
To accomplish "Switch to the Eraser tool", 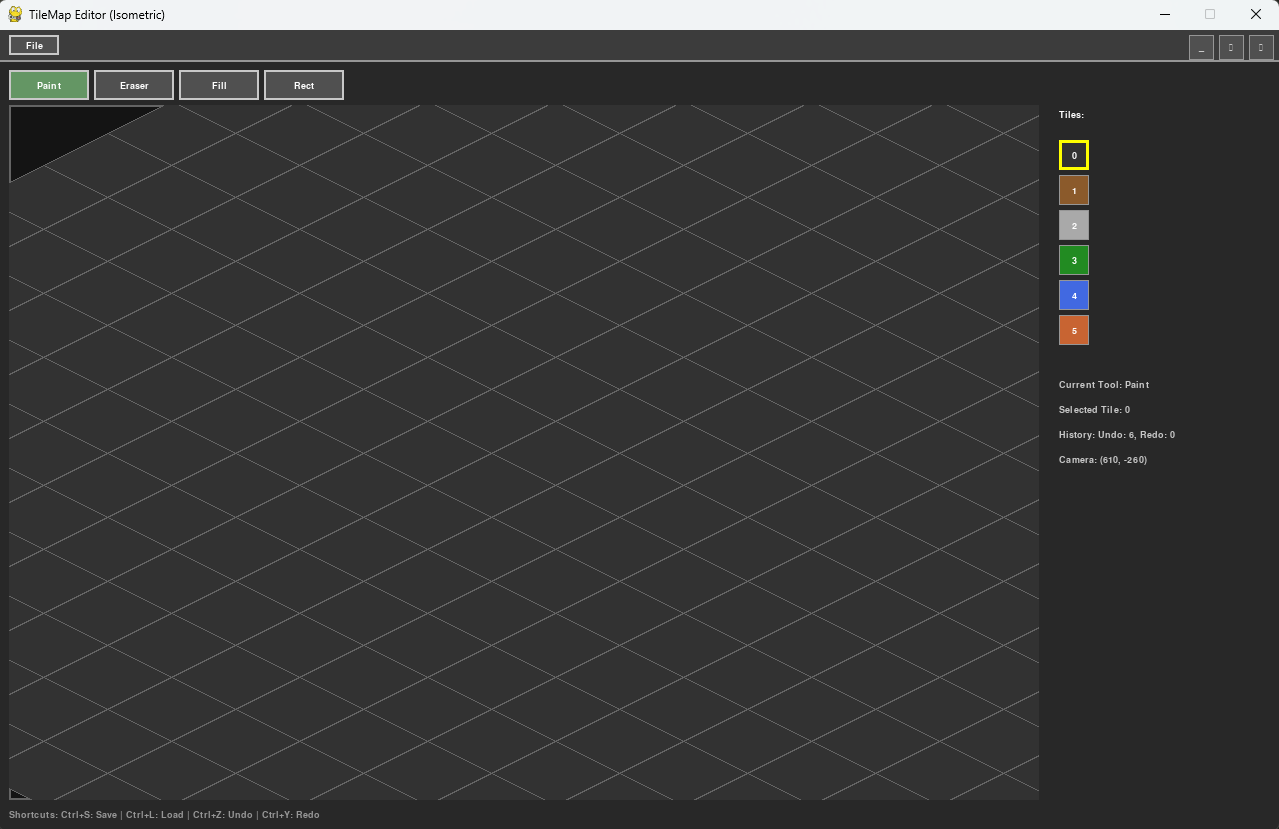I will (x=134, y=85).
